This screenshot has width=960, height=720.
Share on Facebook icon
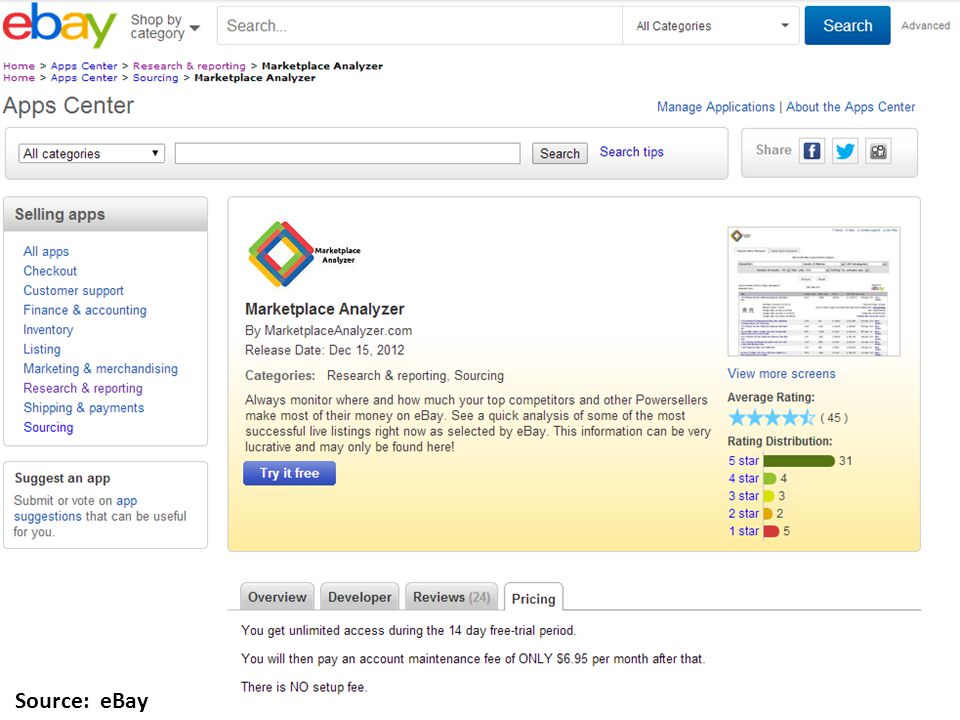pyautogui.click(x=812, y=151)
